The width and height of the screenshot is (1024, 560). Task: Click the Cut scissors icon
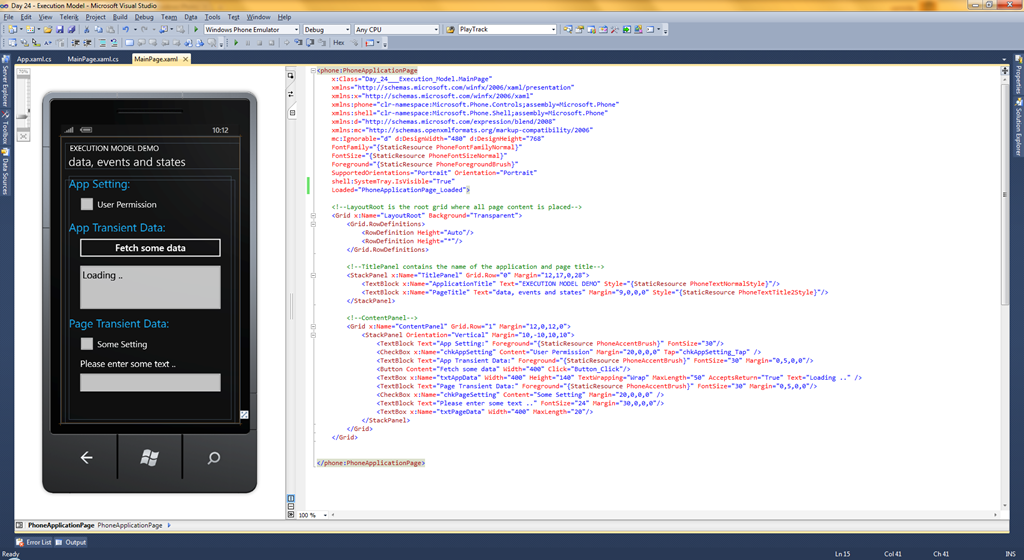pos(87,30)
